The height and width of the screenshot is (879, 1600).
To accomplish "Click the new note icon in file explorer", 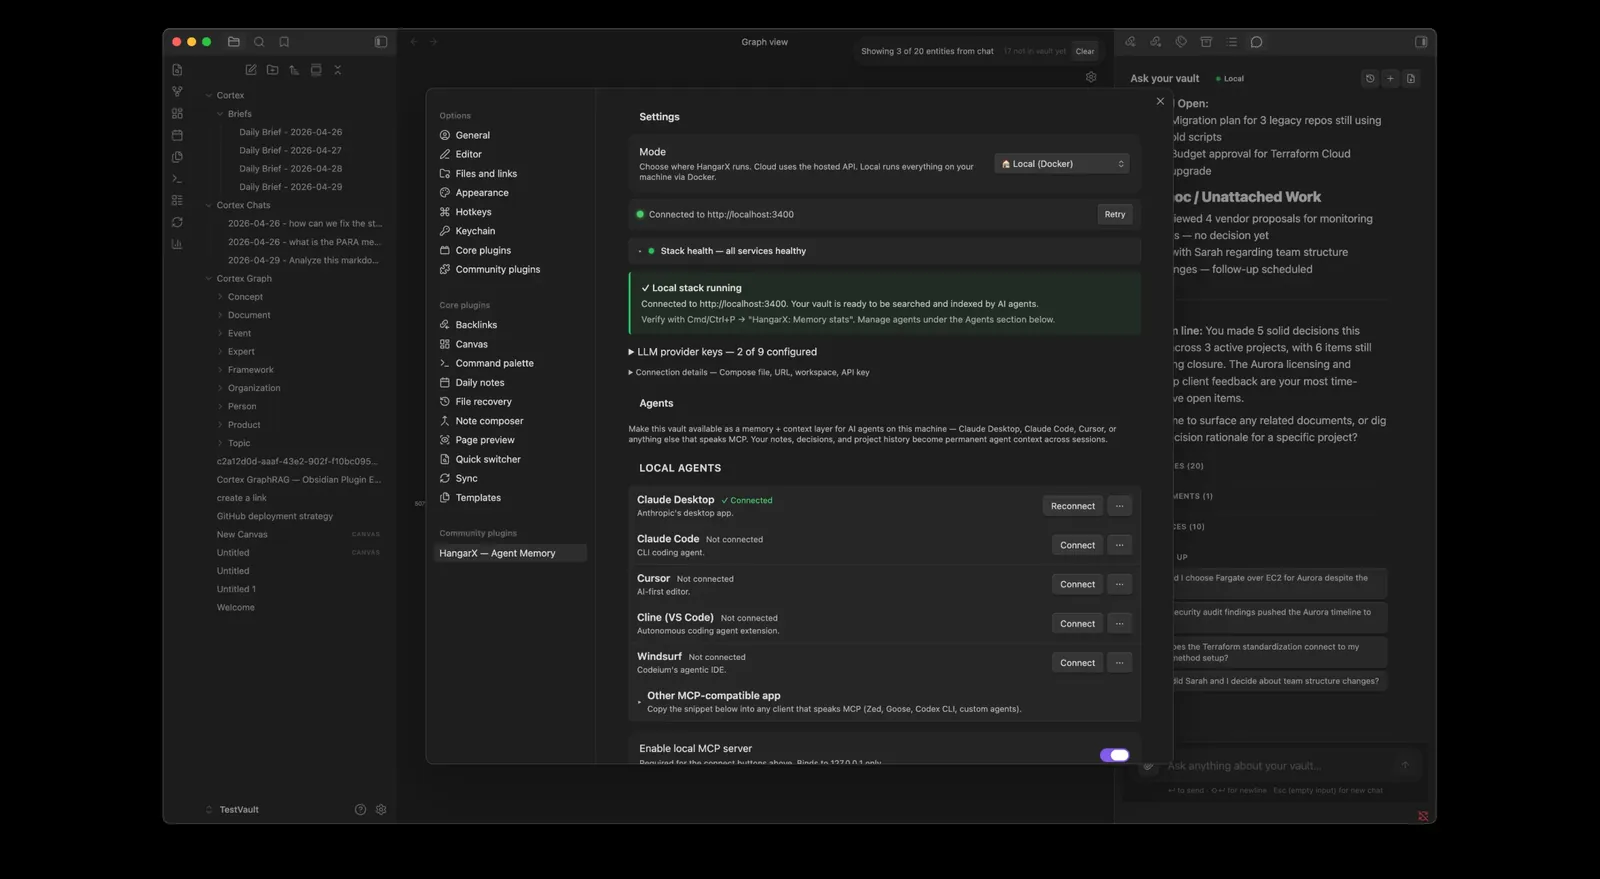I will 251,70.
